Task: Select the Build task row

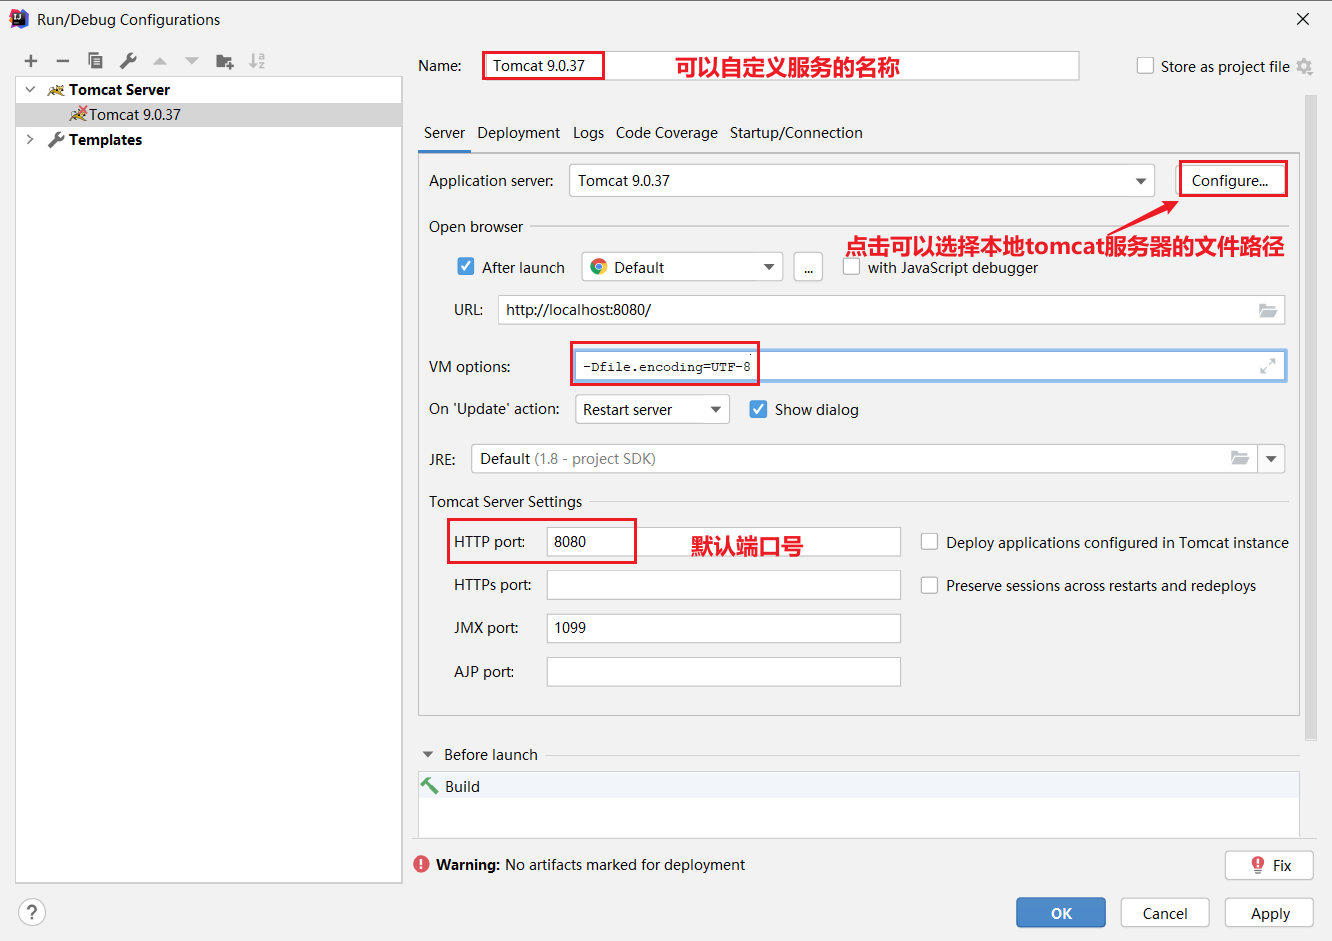Action: (x=859, y=786)
